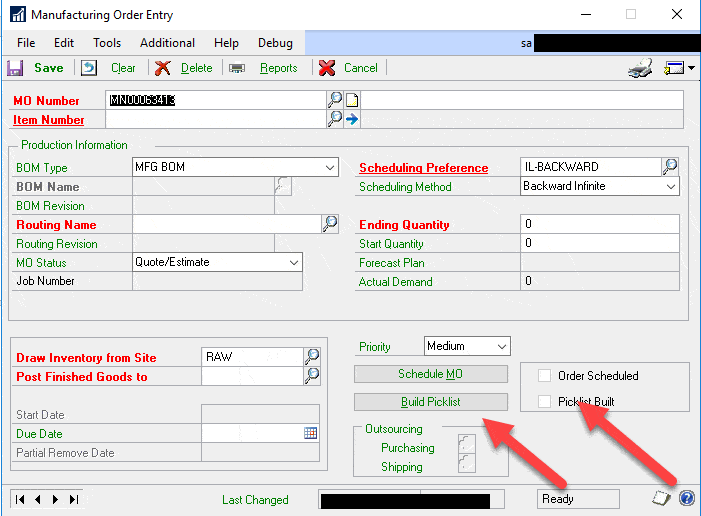The height and width of the screenshot is (516, 701).
Task: Open the help icon in status bar
Action: [x=687, y=499]
